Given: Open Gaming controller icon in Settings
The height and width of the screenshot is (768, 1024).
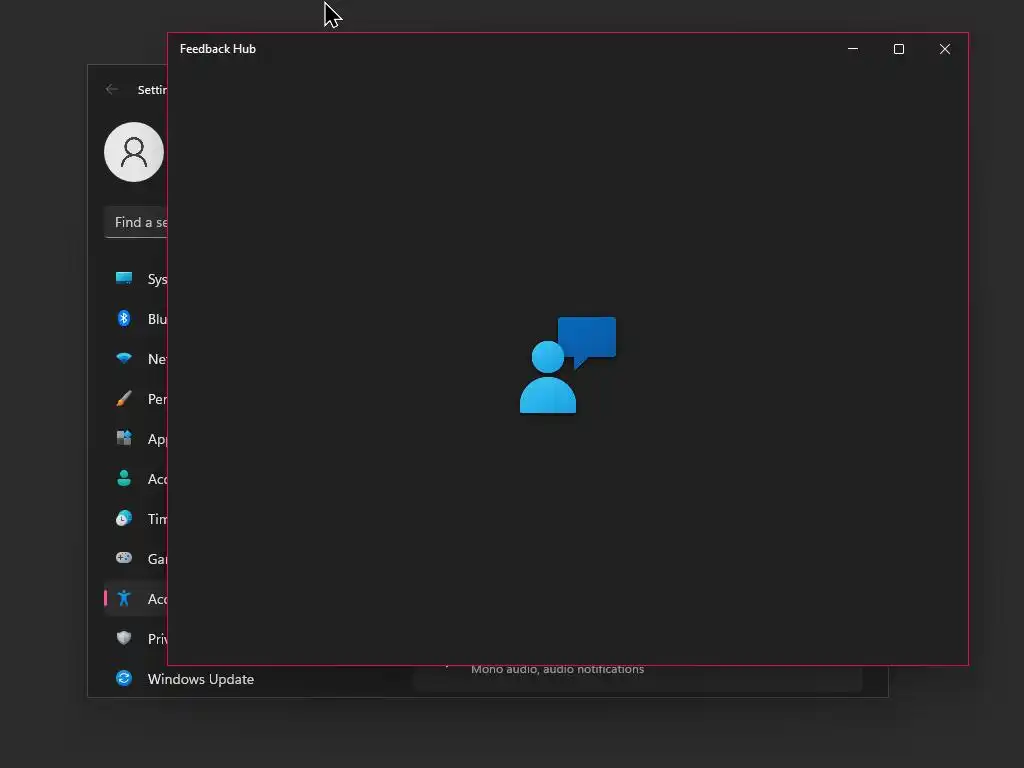Looking at the screenshot, I should point(123,558).
